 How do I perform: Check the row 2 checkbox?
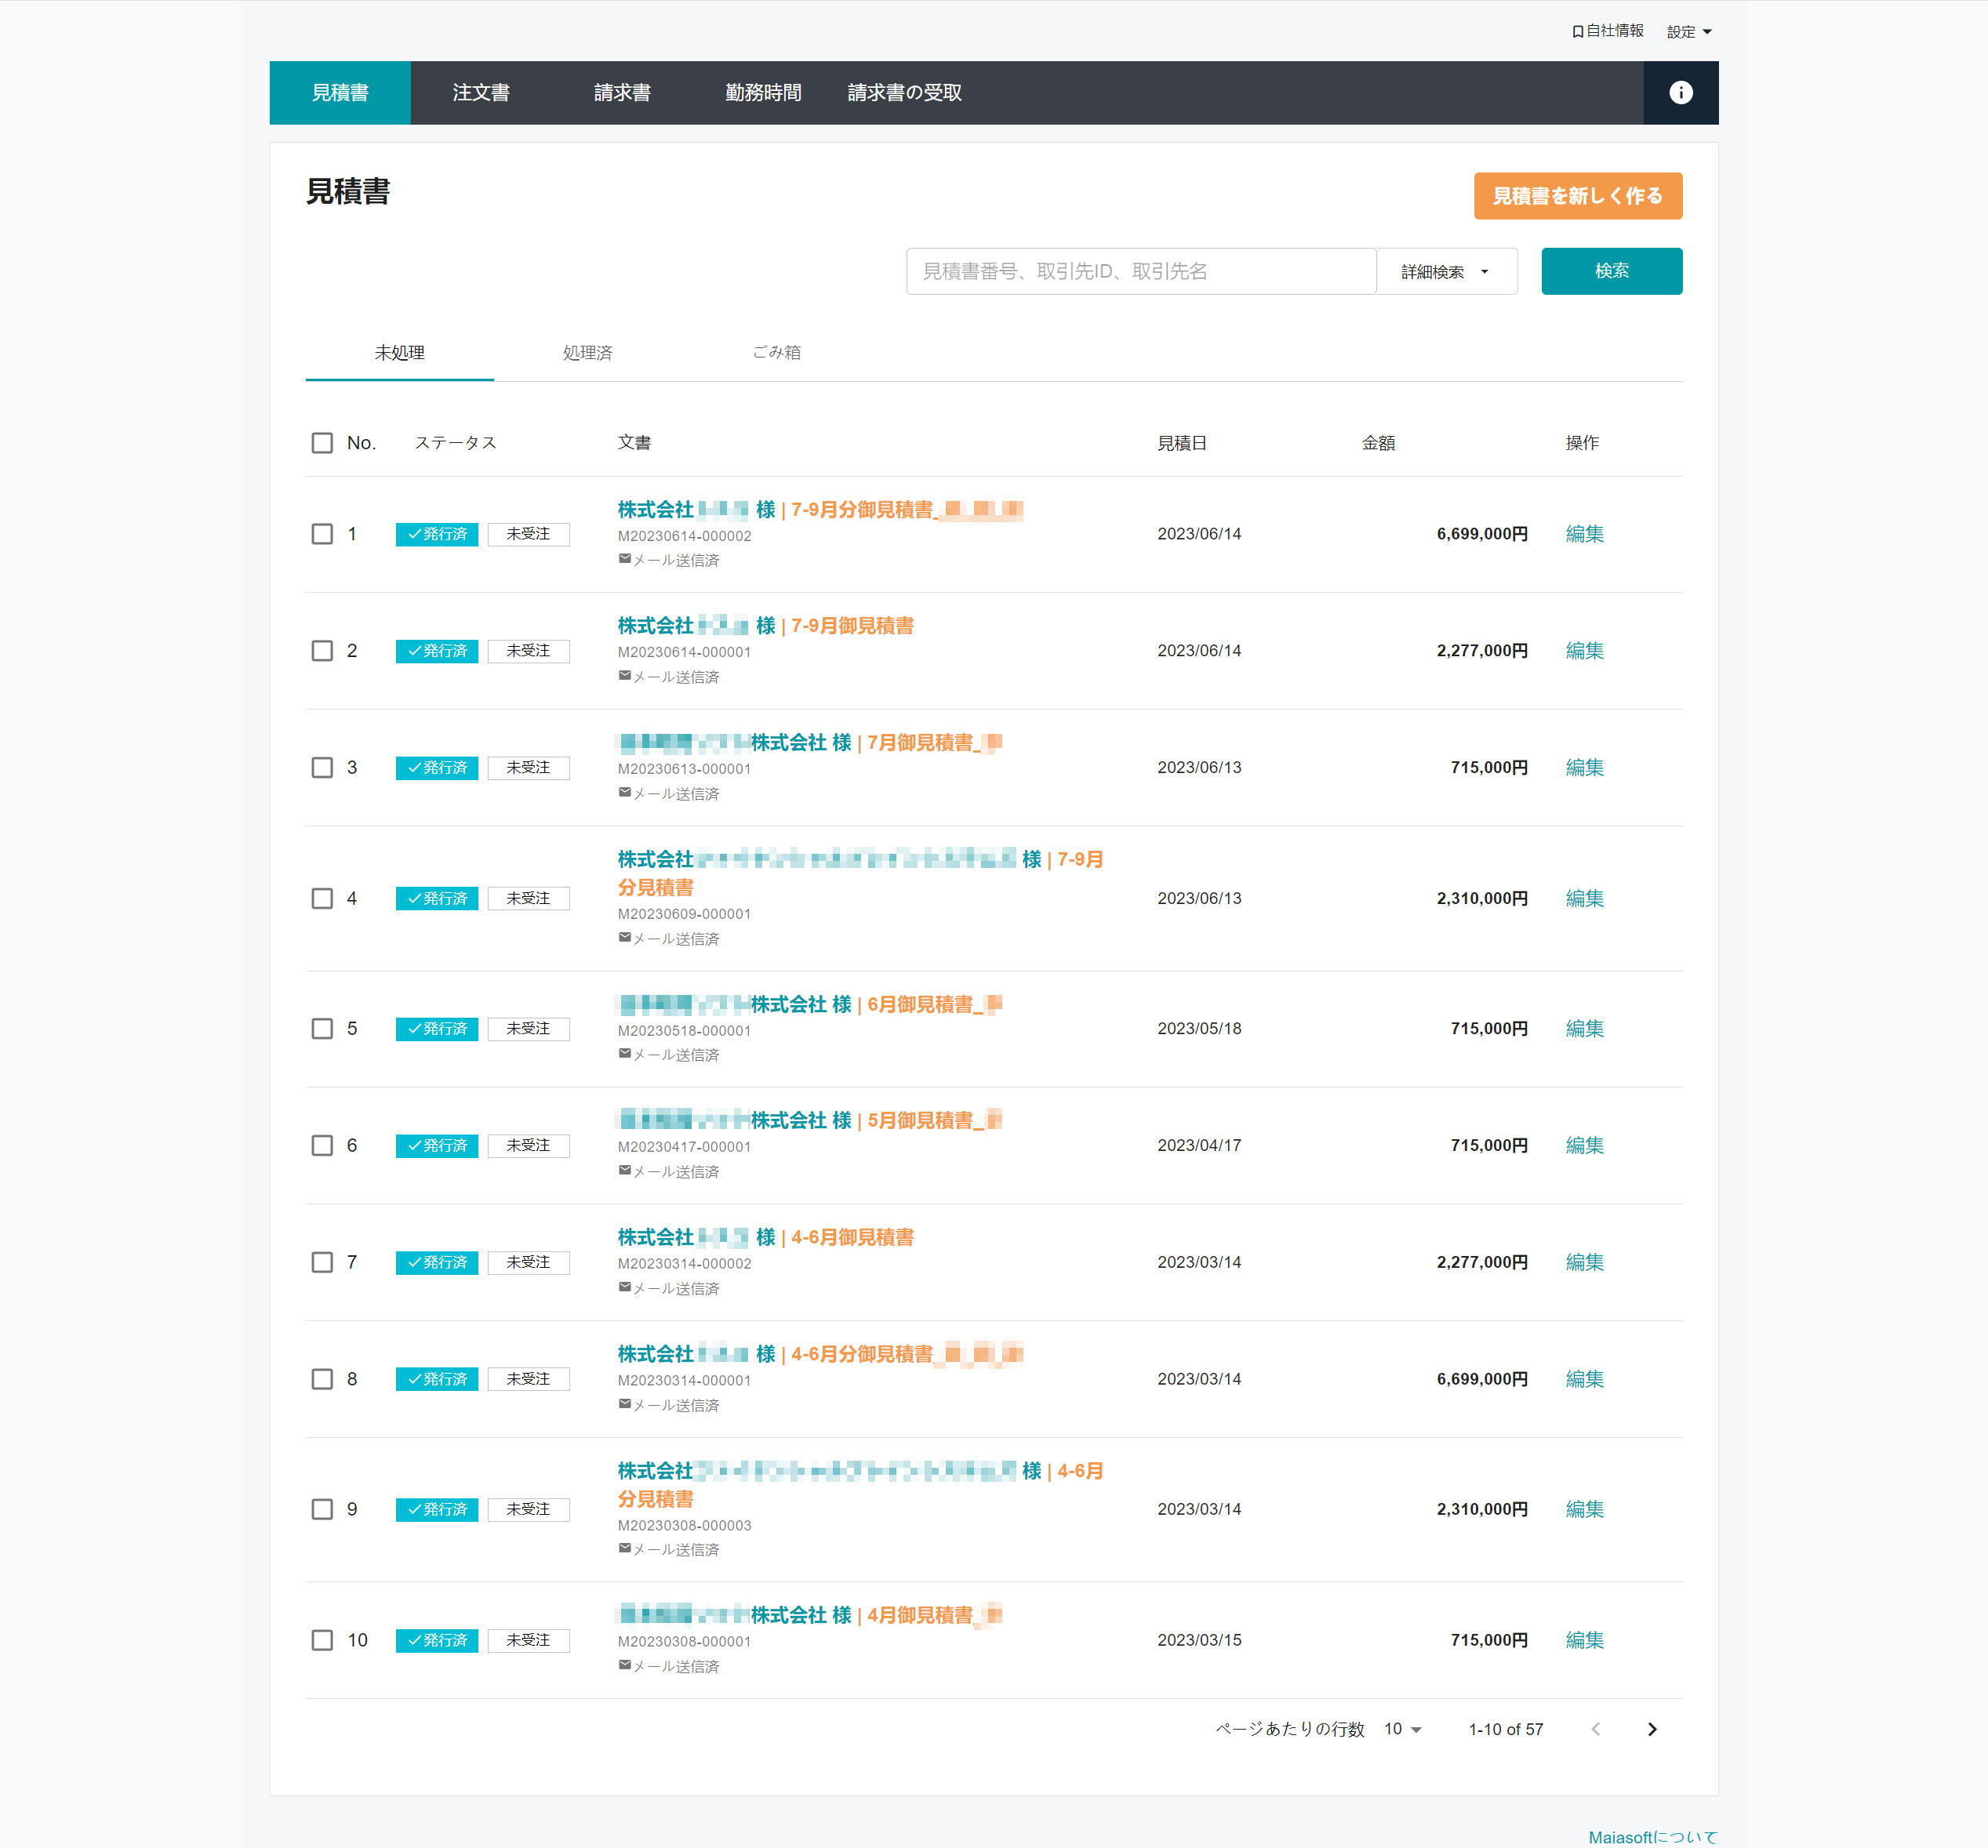(322, 651)
